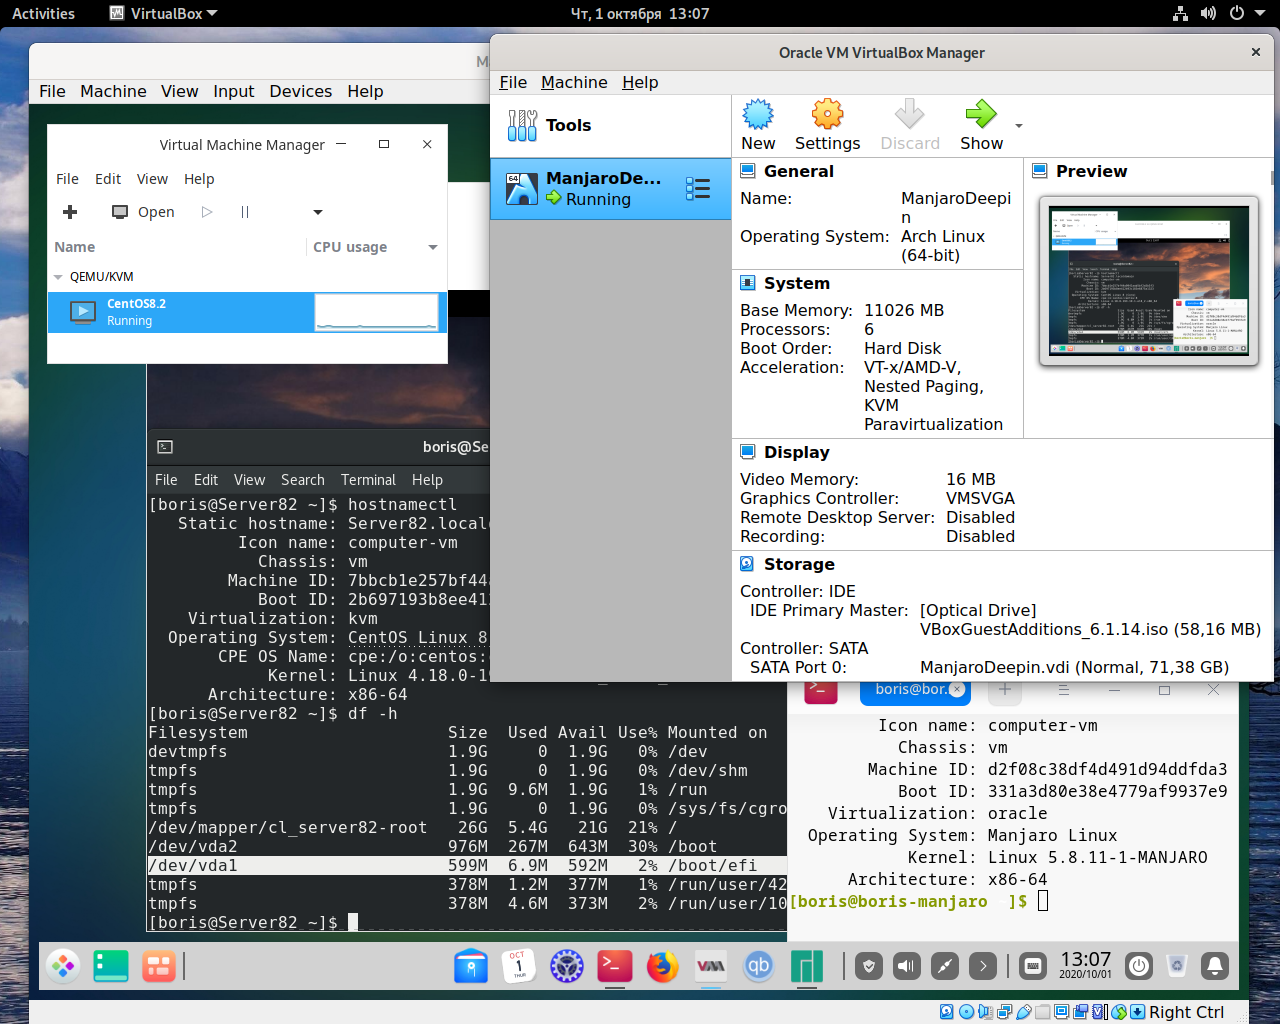Open File menu in Oracle VM VirtualBox Manager
Image resolution: width=1280 pixels, height=1024 pixels.
point(513,82)
